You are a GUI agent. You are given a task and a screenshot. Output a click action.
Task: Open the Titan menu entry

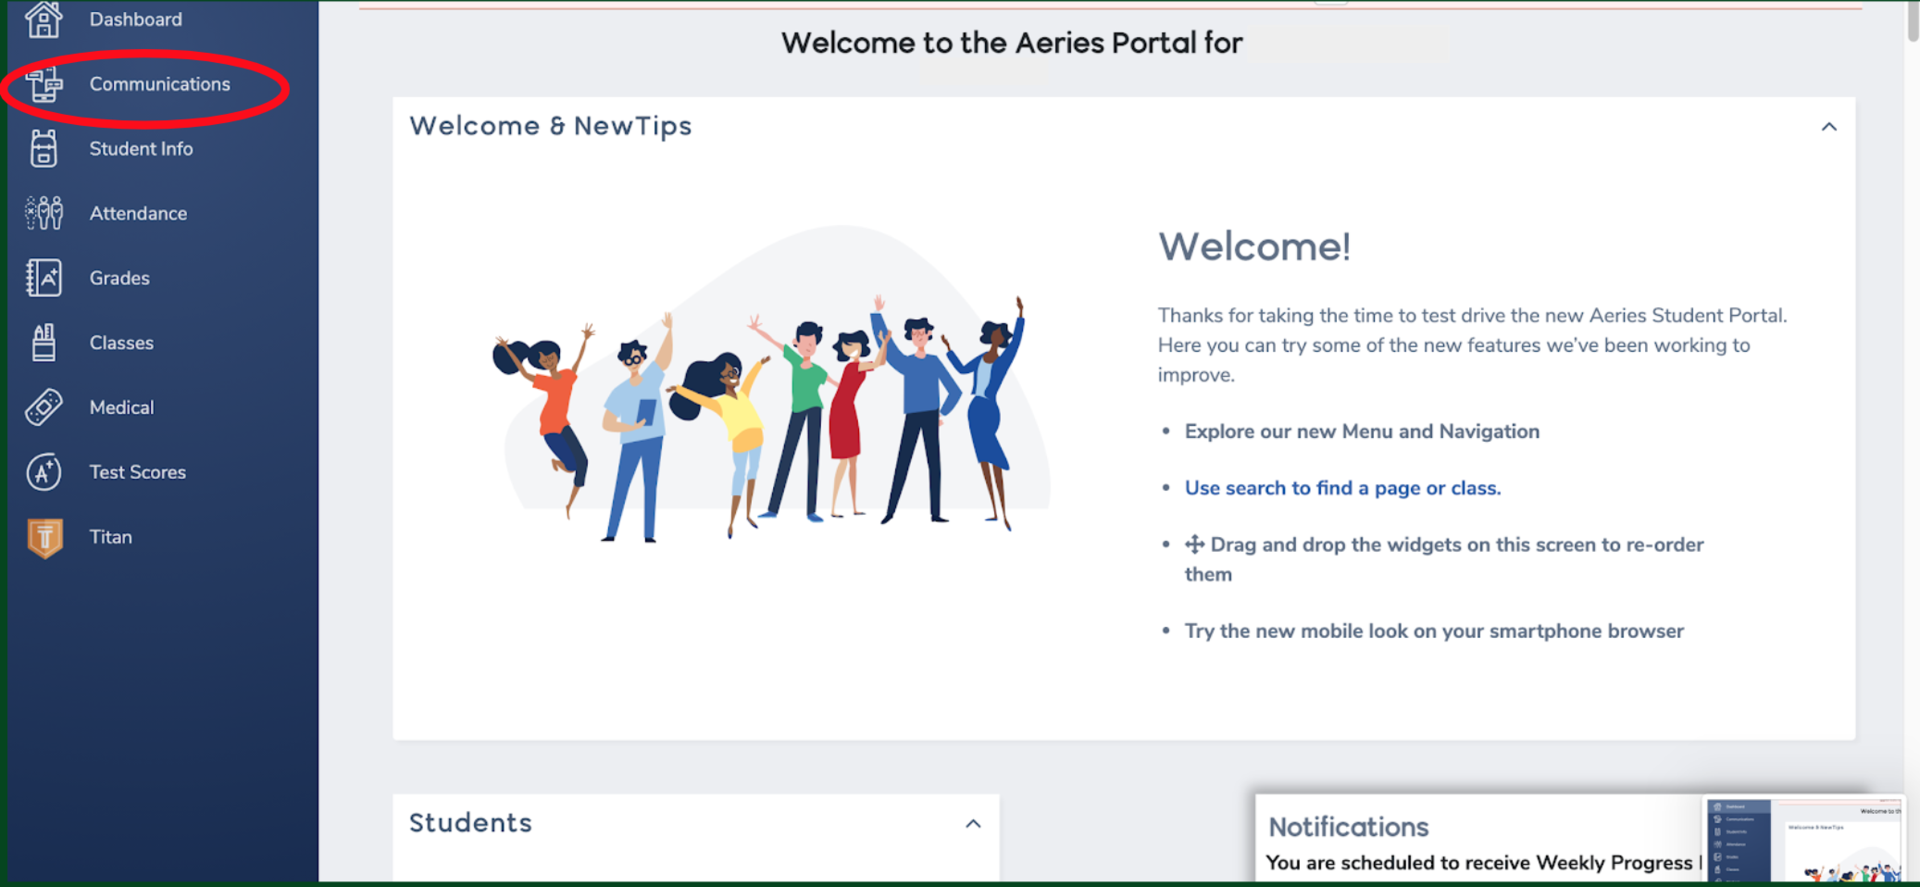(111, 537)
